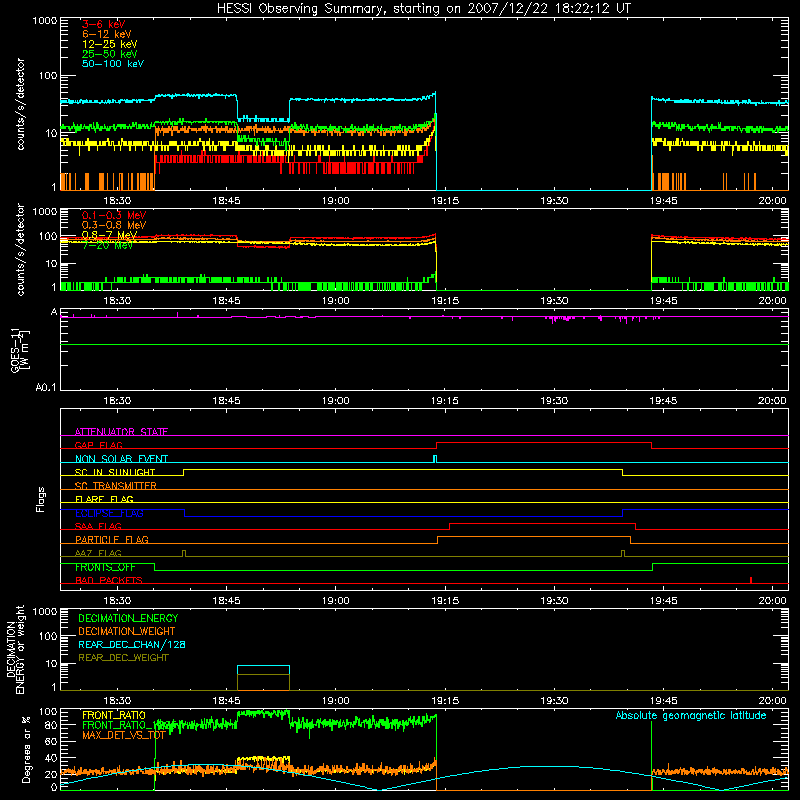Select the PARTICLE_FLAG label

pos(112,539)
